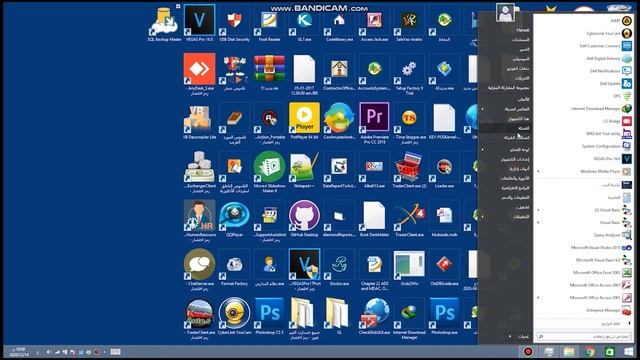Expand Windows Media Player submenu arrow
Viewport: 640px width, 360px height.
(x=538, y=171)
